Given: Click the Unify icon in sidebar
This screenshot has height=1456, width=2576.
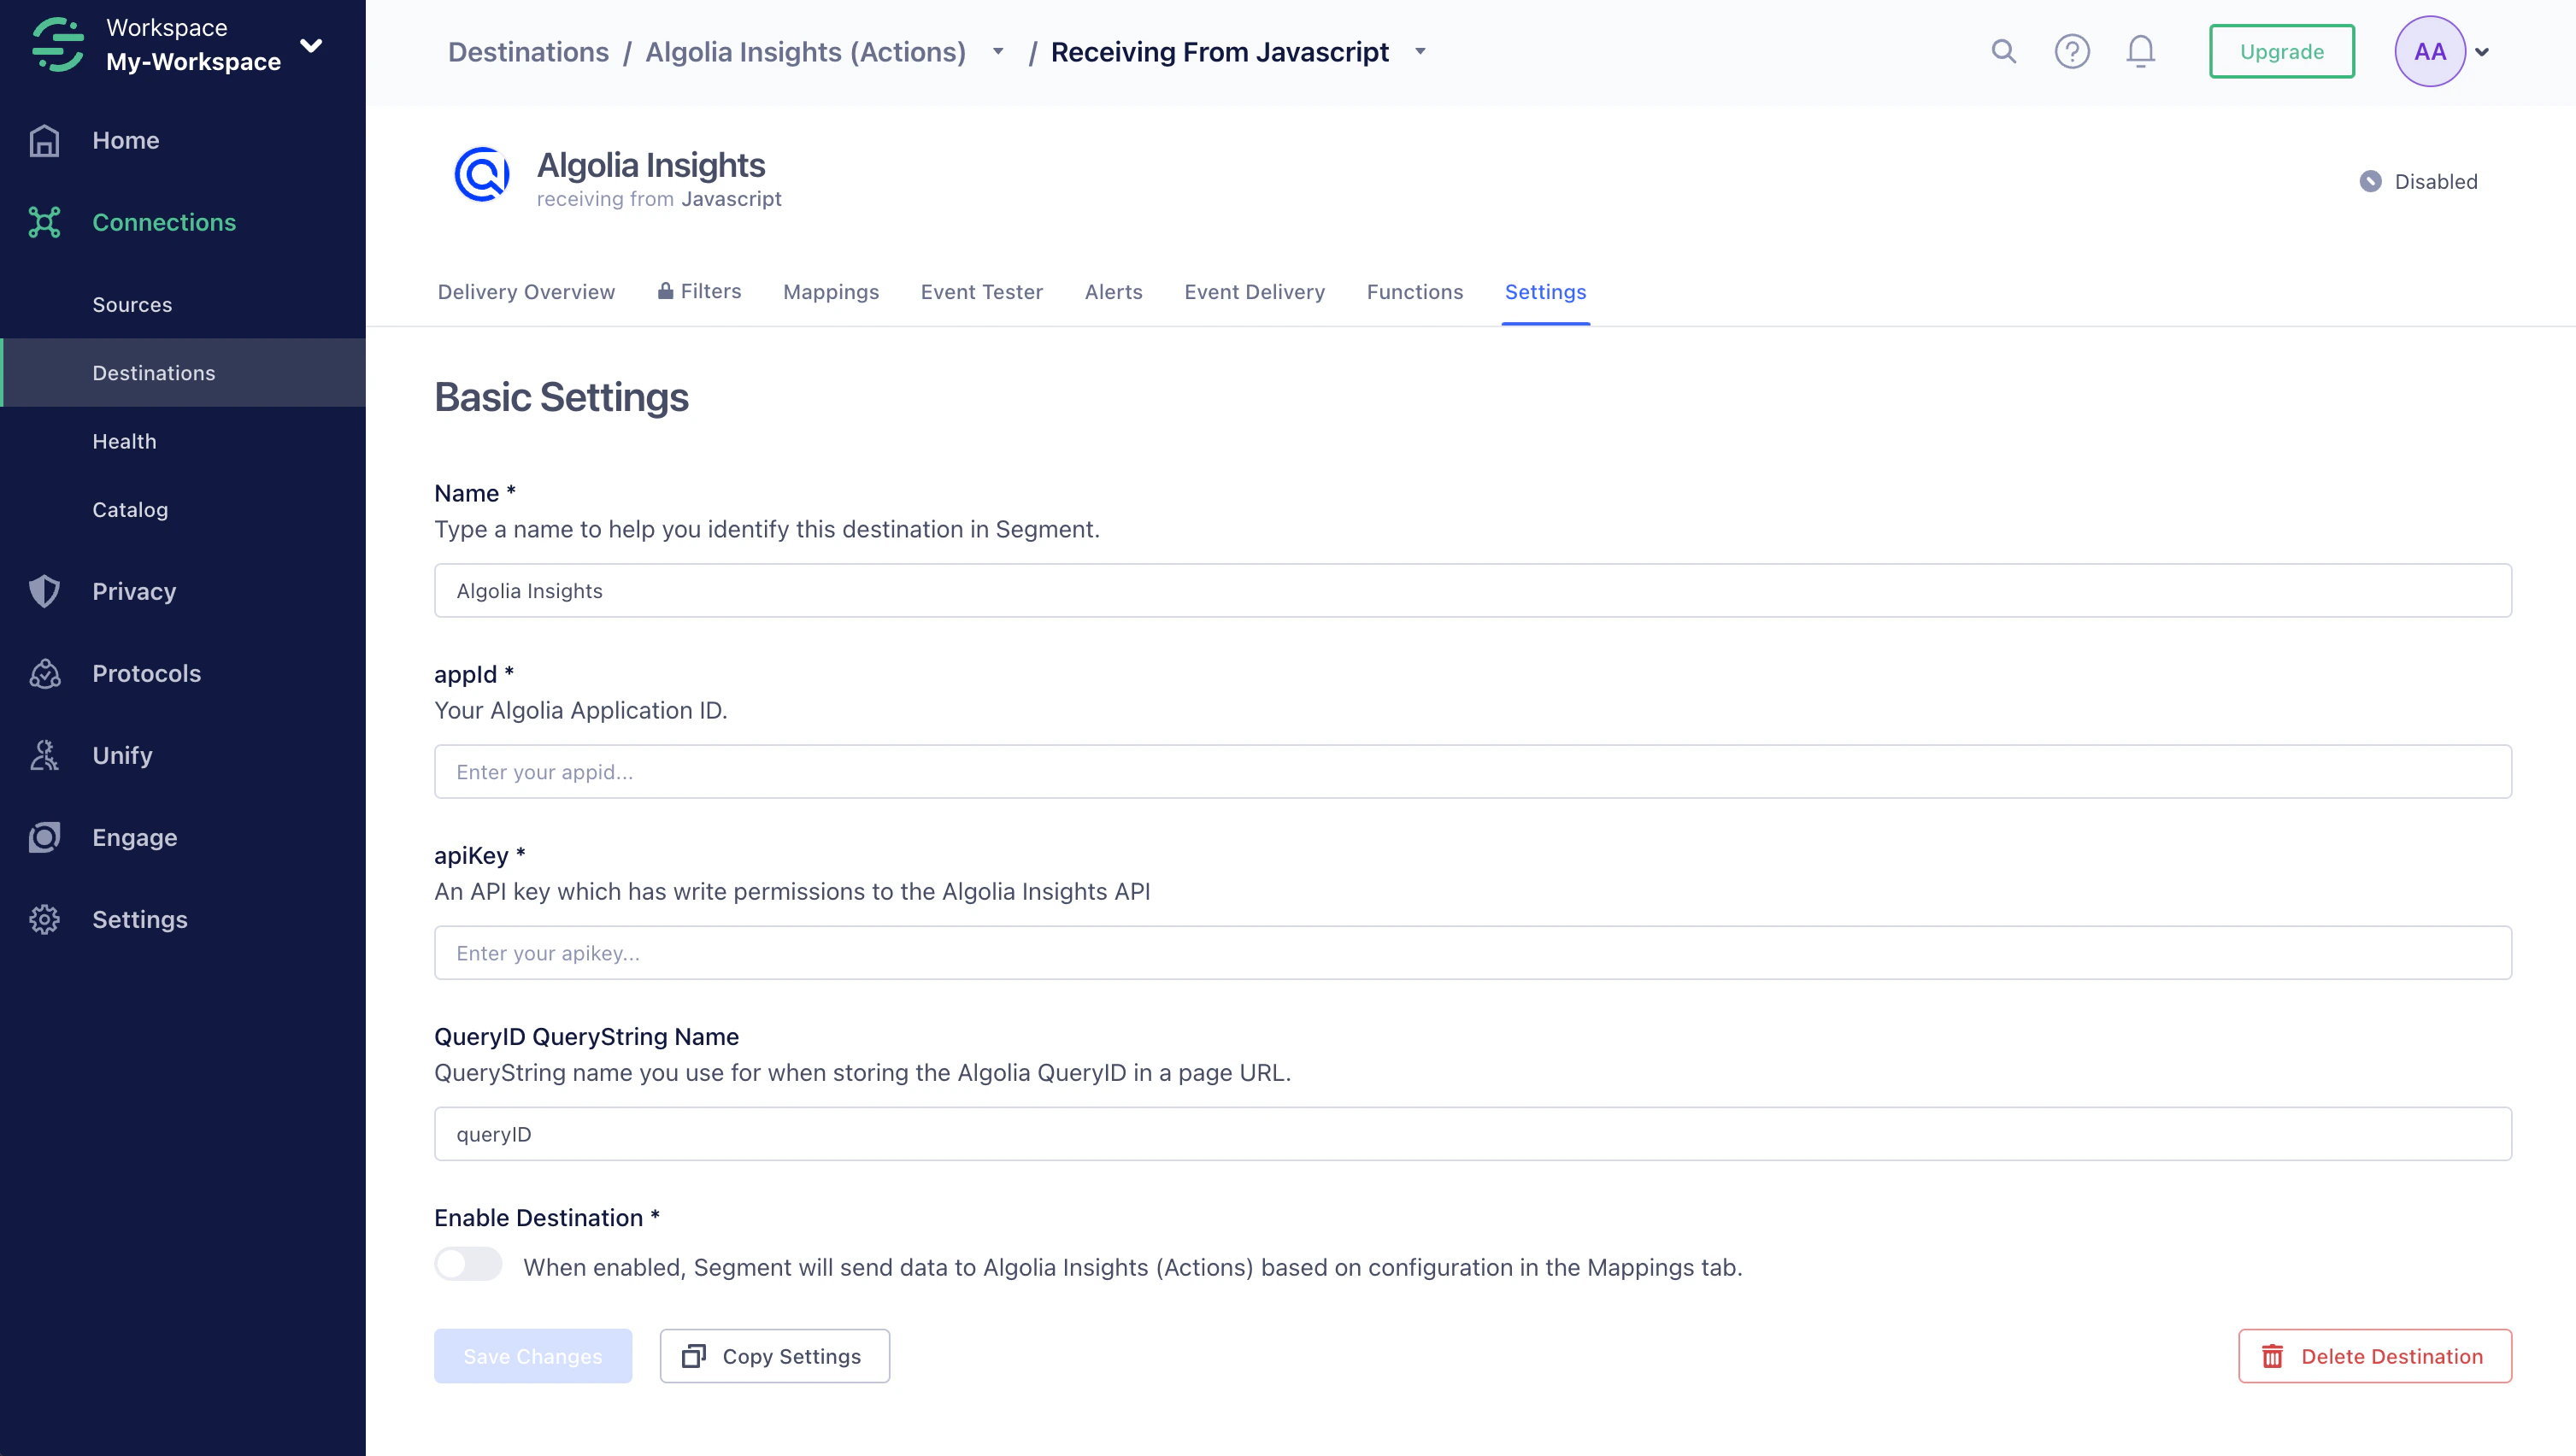Looking at the screenshot, I should (44, 755).
